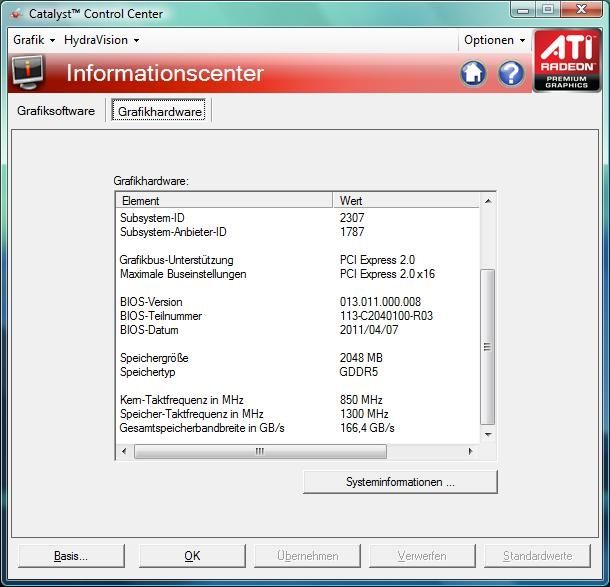This screenshot has height=587, width=610.
Task: Select the Speicher-Taktfrequenz in MHz row
Action: pyautogui.click(x=298, y=414)
